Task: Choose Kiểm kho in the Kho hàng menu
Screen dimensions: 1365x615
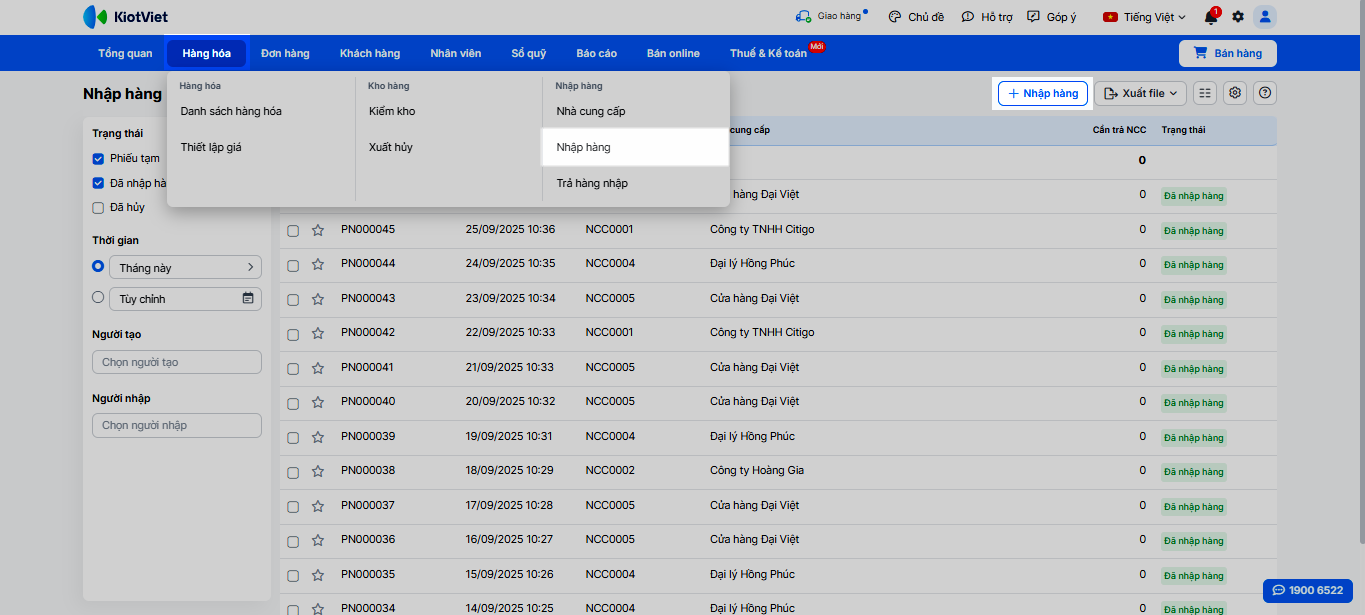Action: point(392,111)
